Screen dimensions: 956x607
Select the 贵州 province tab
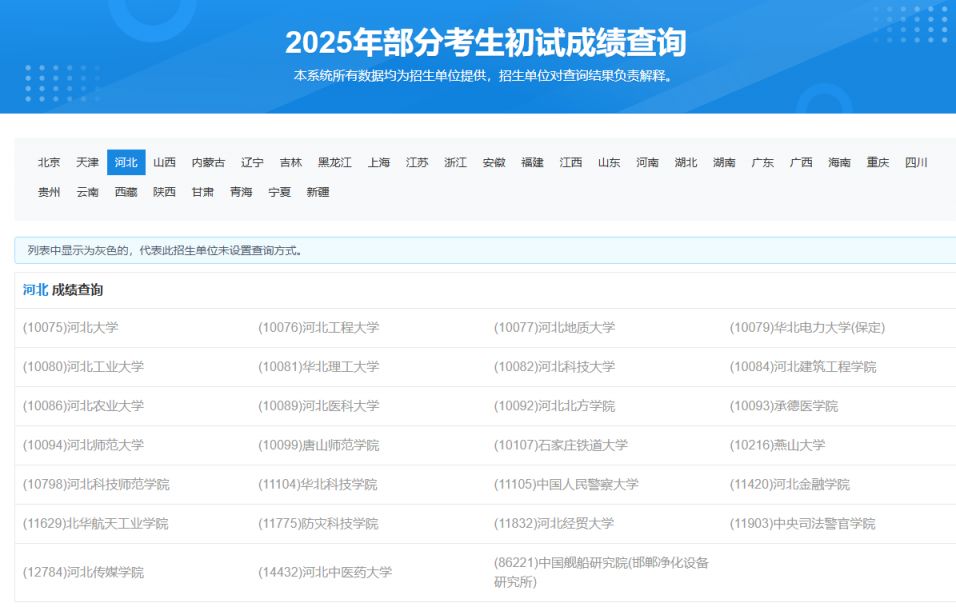(x=49, y=192)
